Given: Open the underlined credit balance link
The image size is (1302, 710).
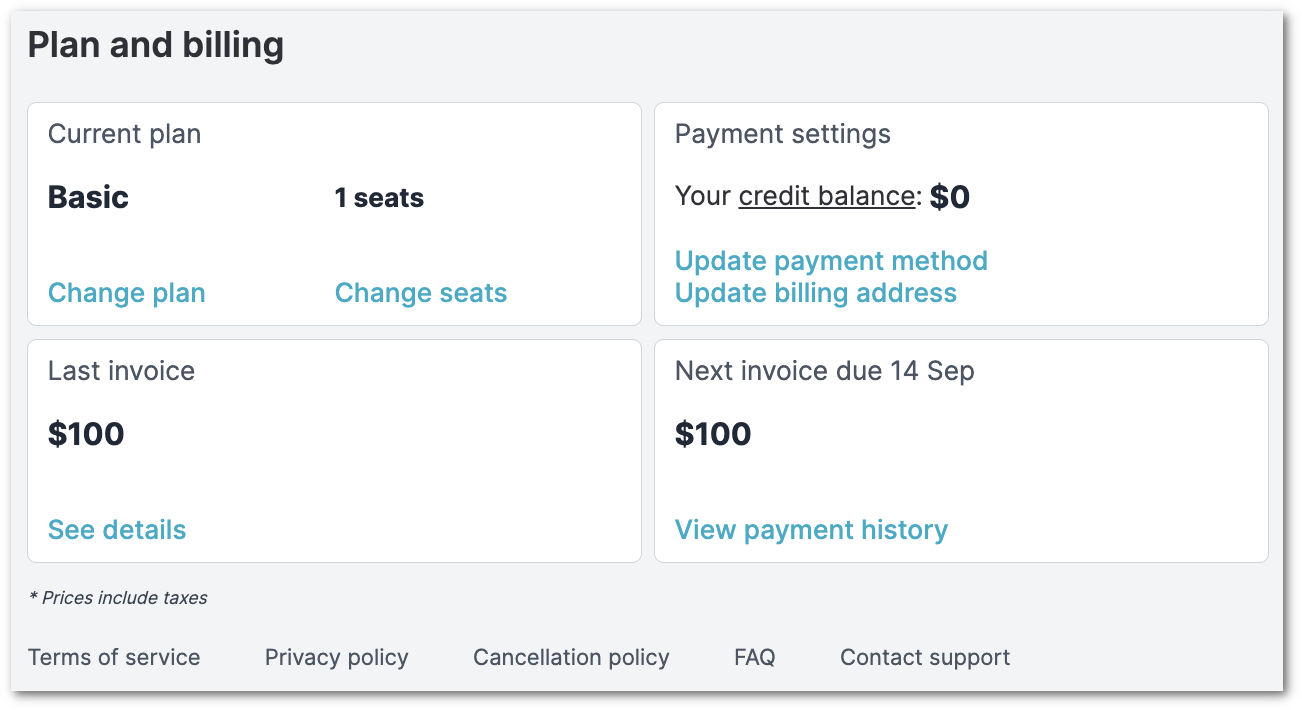Looking at the screenshot, I should 826,197.
